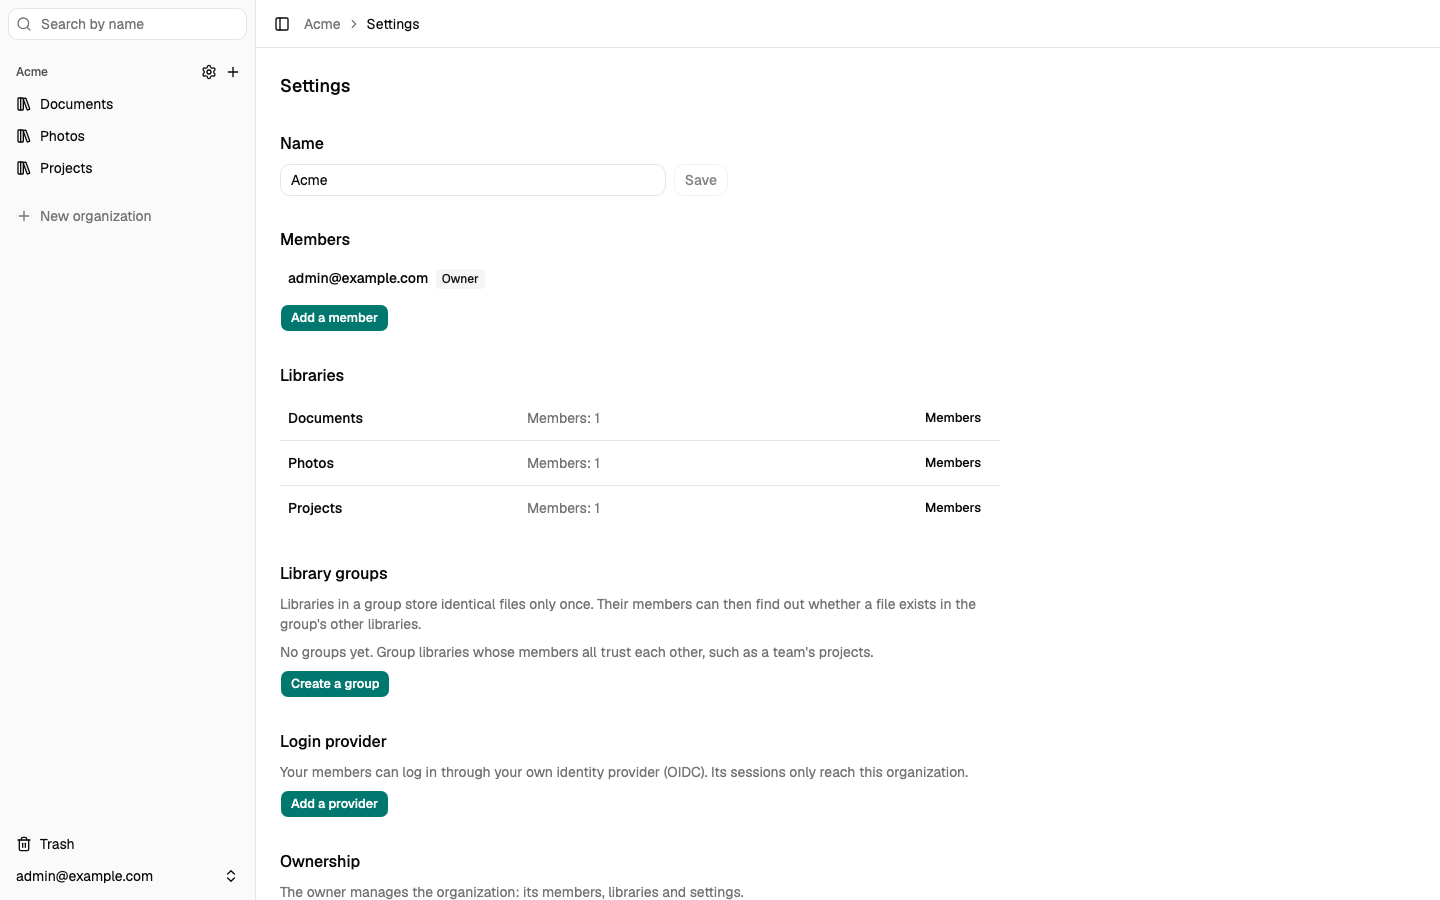1440x900 pixels.
Task: Open the Projects library in sidebar
Action: coord(127,168)
